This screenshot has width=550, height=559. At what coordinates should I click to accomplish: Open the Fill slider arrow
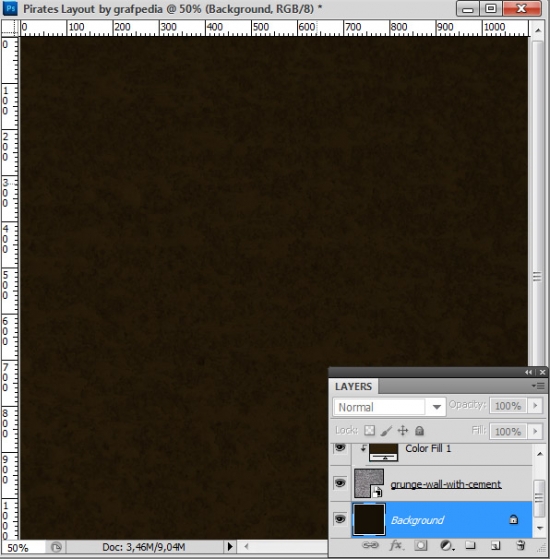point(535,431)
